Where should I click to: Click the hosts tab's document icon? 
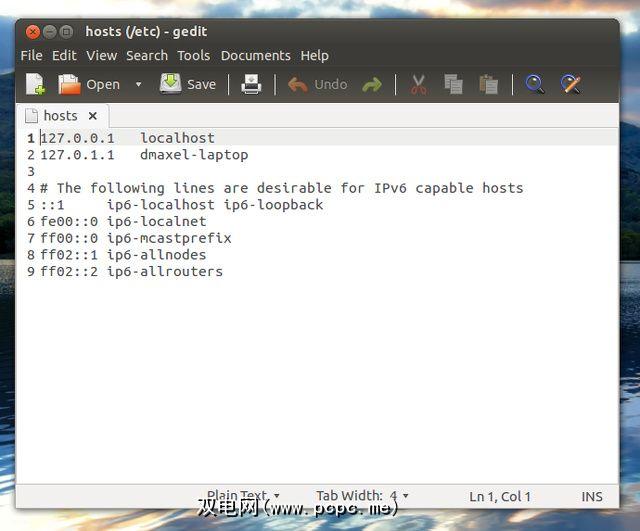click(31, 116)
